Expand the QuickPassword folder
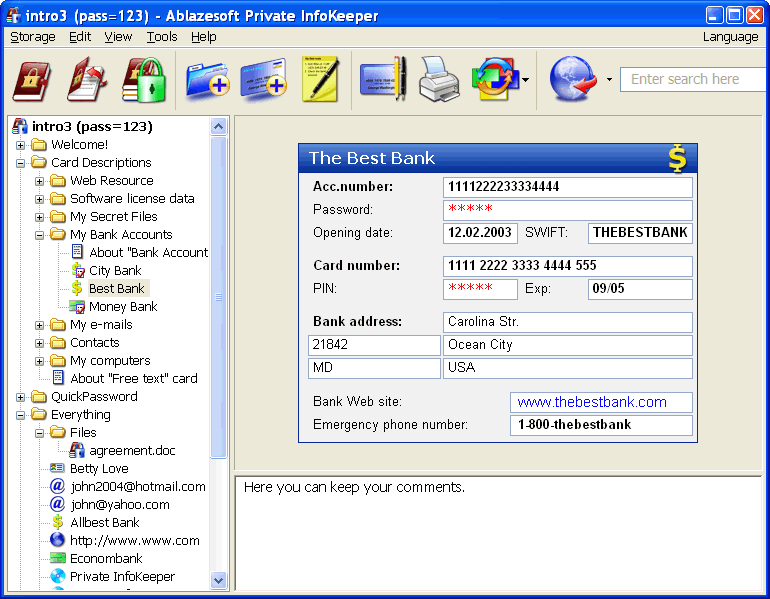This screenshot has height=599, width=770. [x=20, y=397]
